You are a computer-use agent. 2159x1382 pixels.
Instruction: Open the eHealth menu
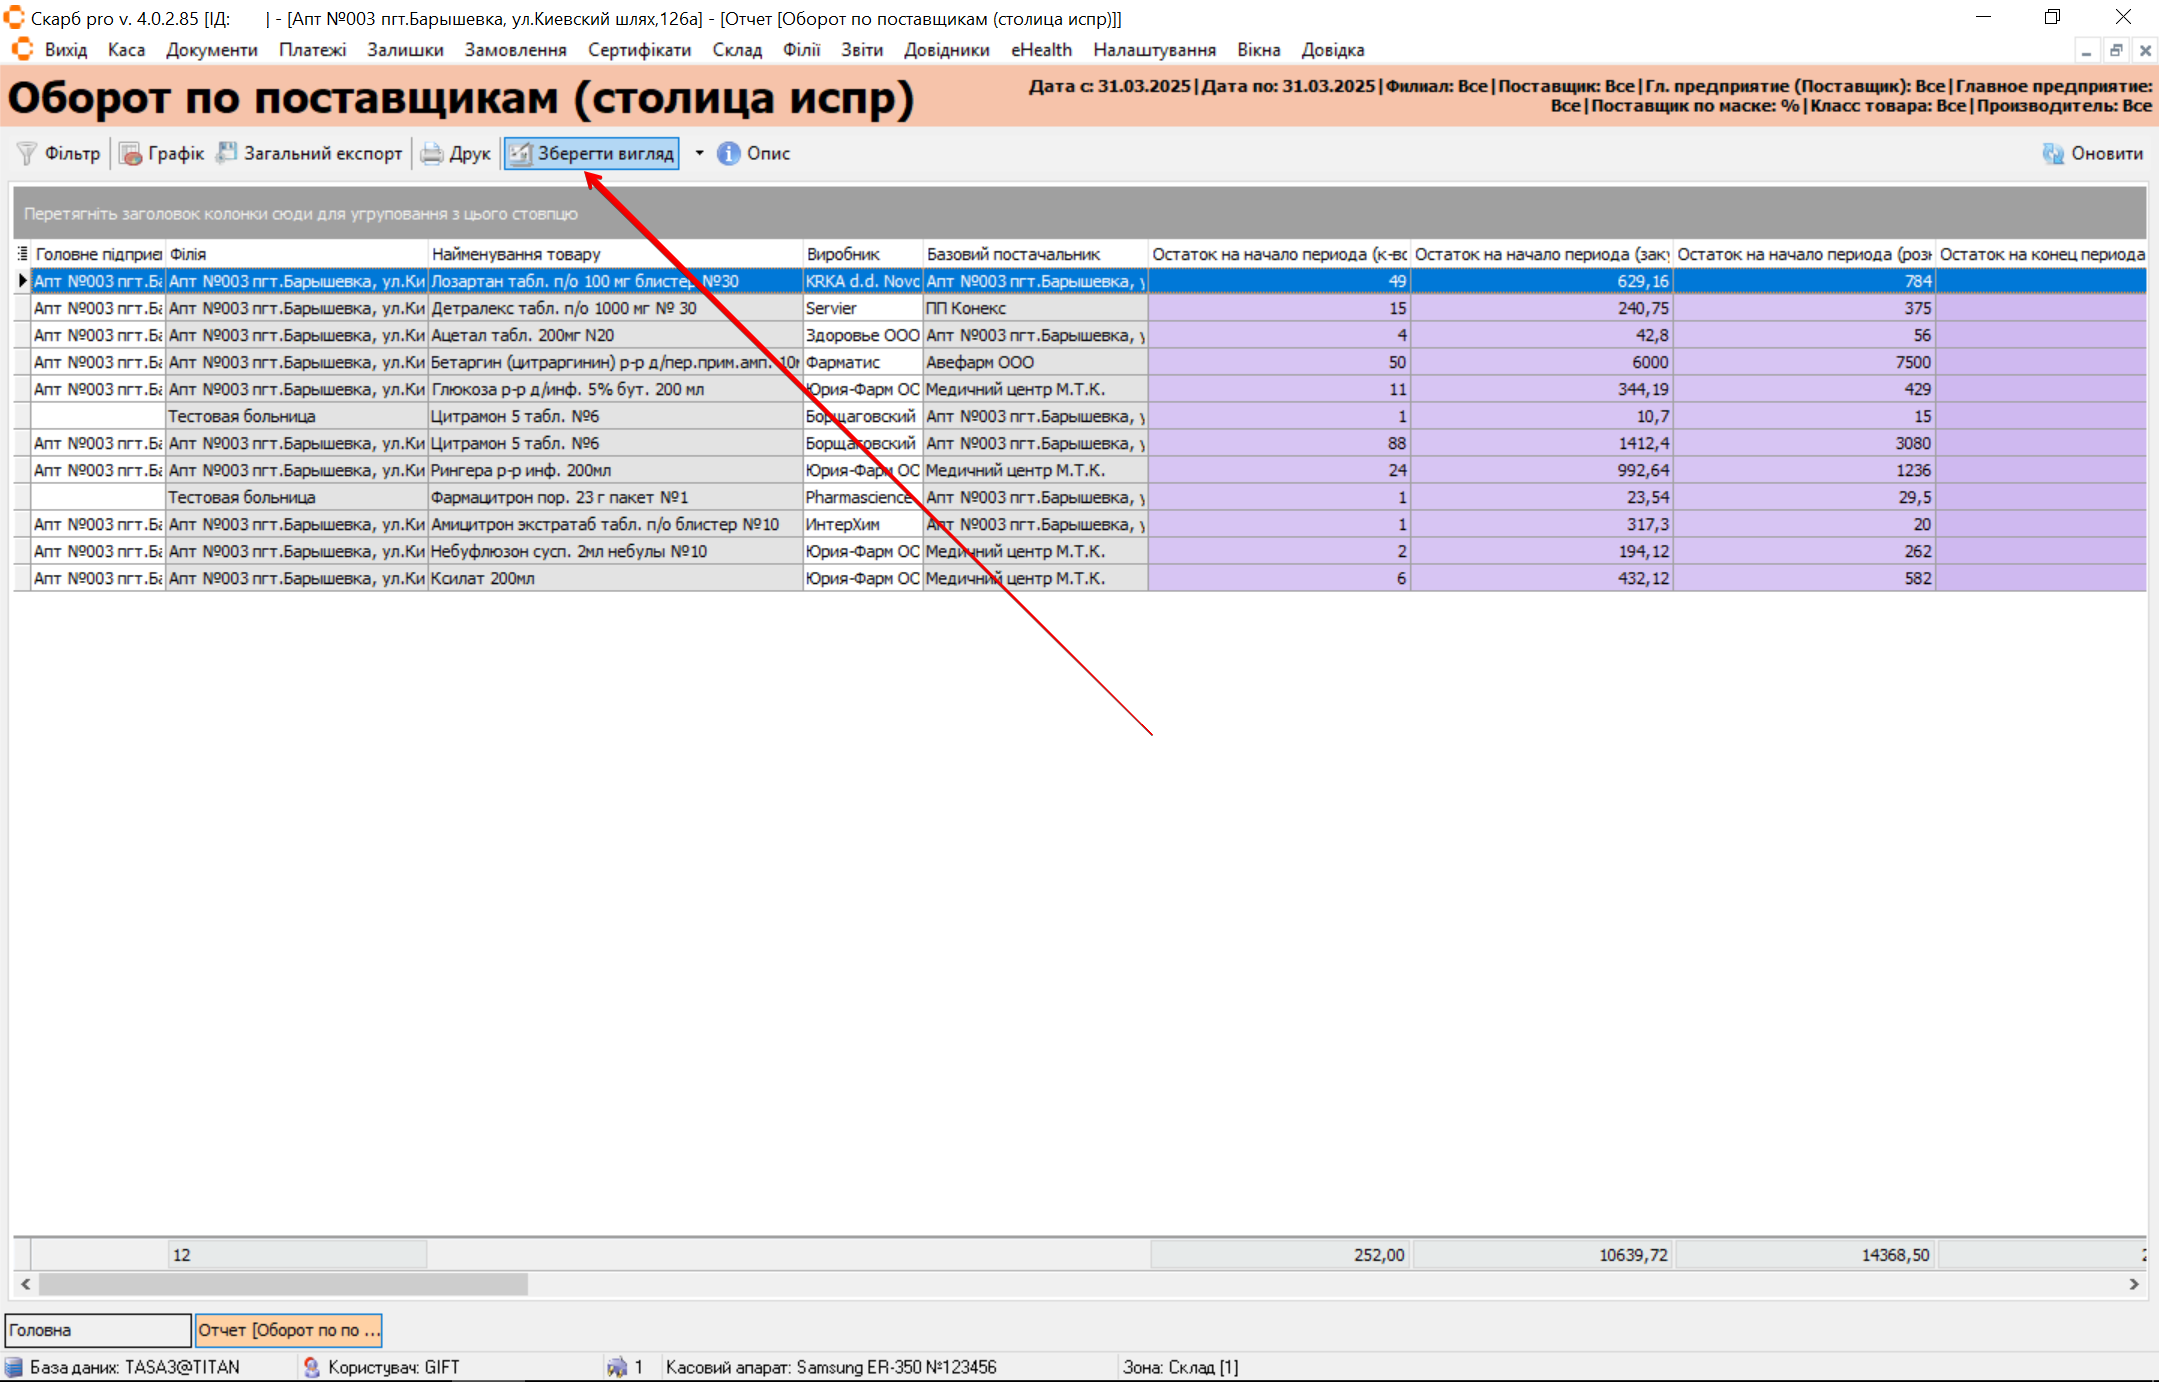(1040, 50)
